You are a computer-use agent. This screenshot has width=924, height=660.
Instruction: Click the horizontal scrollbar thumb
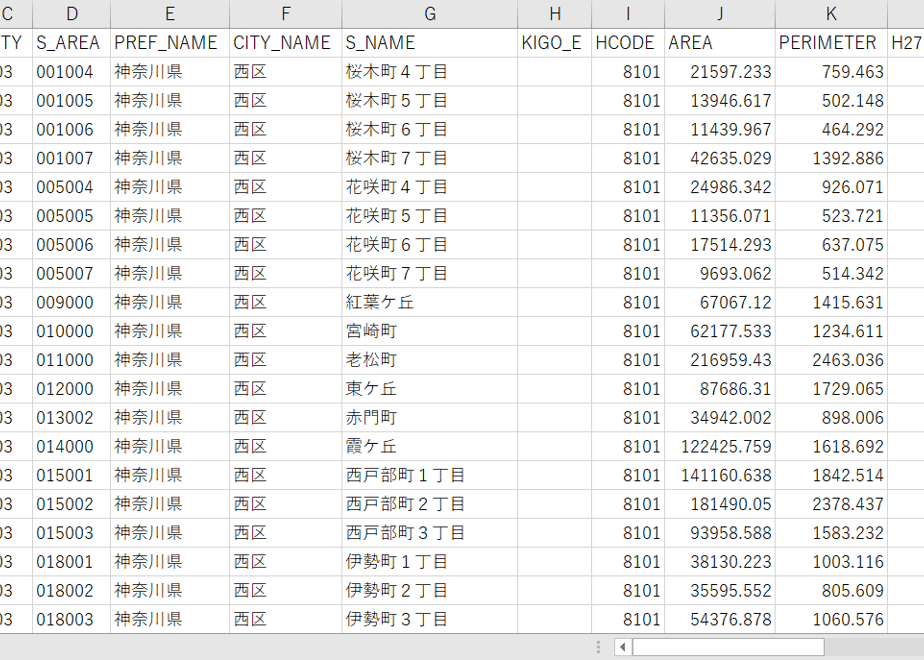(728, 647)
